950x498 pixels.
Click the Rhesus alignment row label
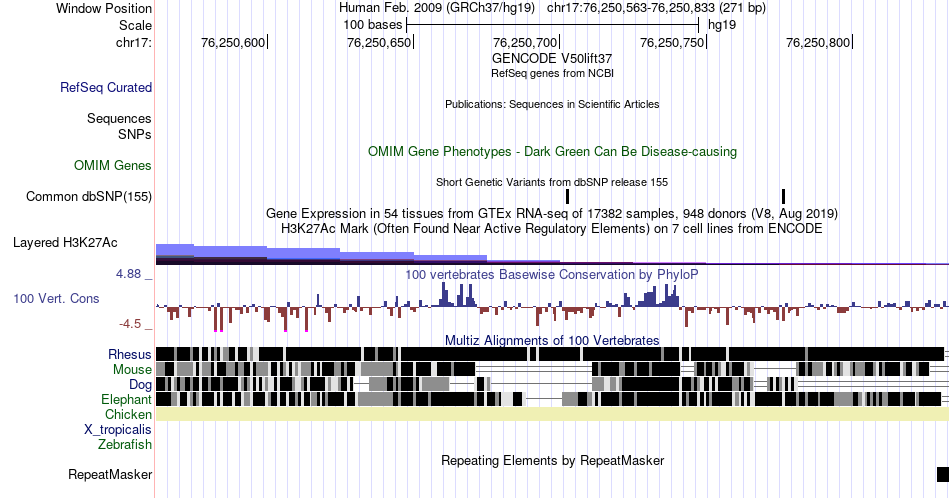130,354
